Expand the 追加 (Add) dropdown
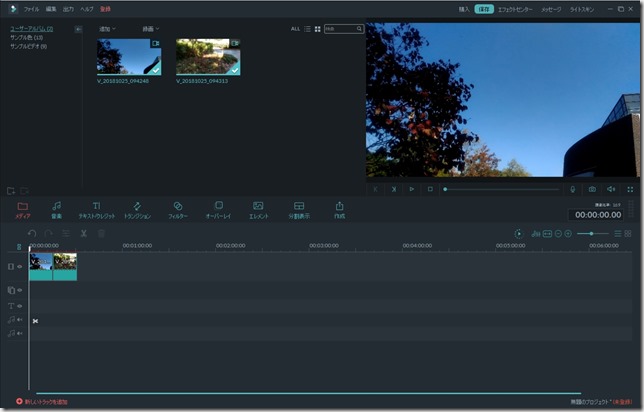Screen dimensions: 644x412 pyautogui.click(x=107, y=29)
